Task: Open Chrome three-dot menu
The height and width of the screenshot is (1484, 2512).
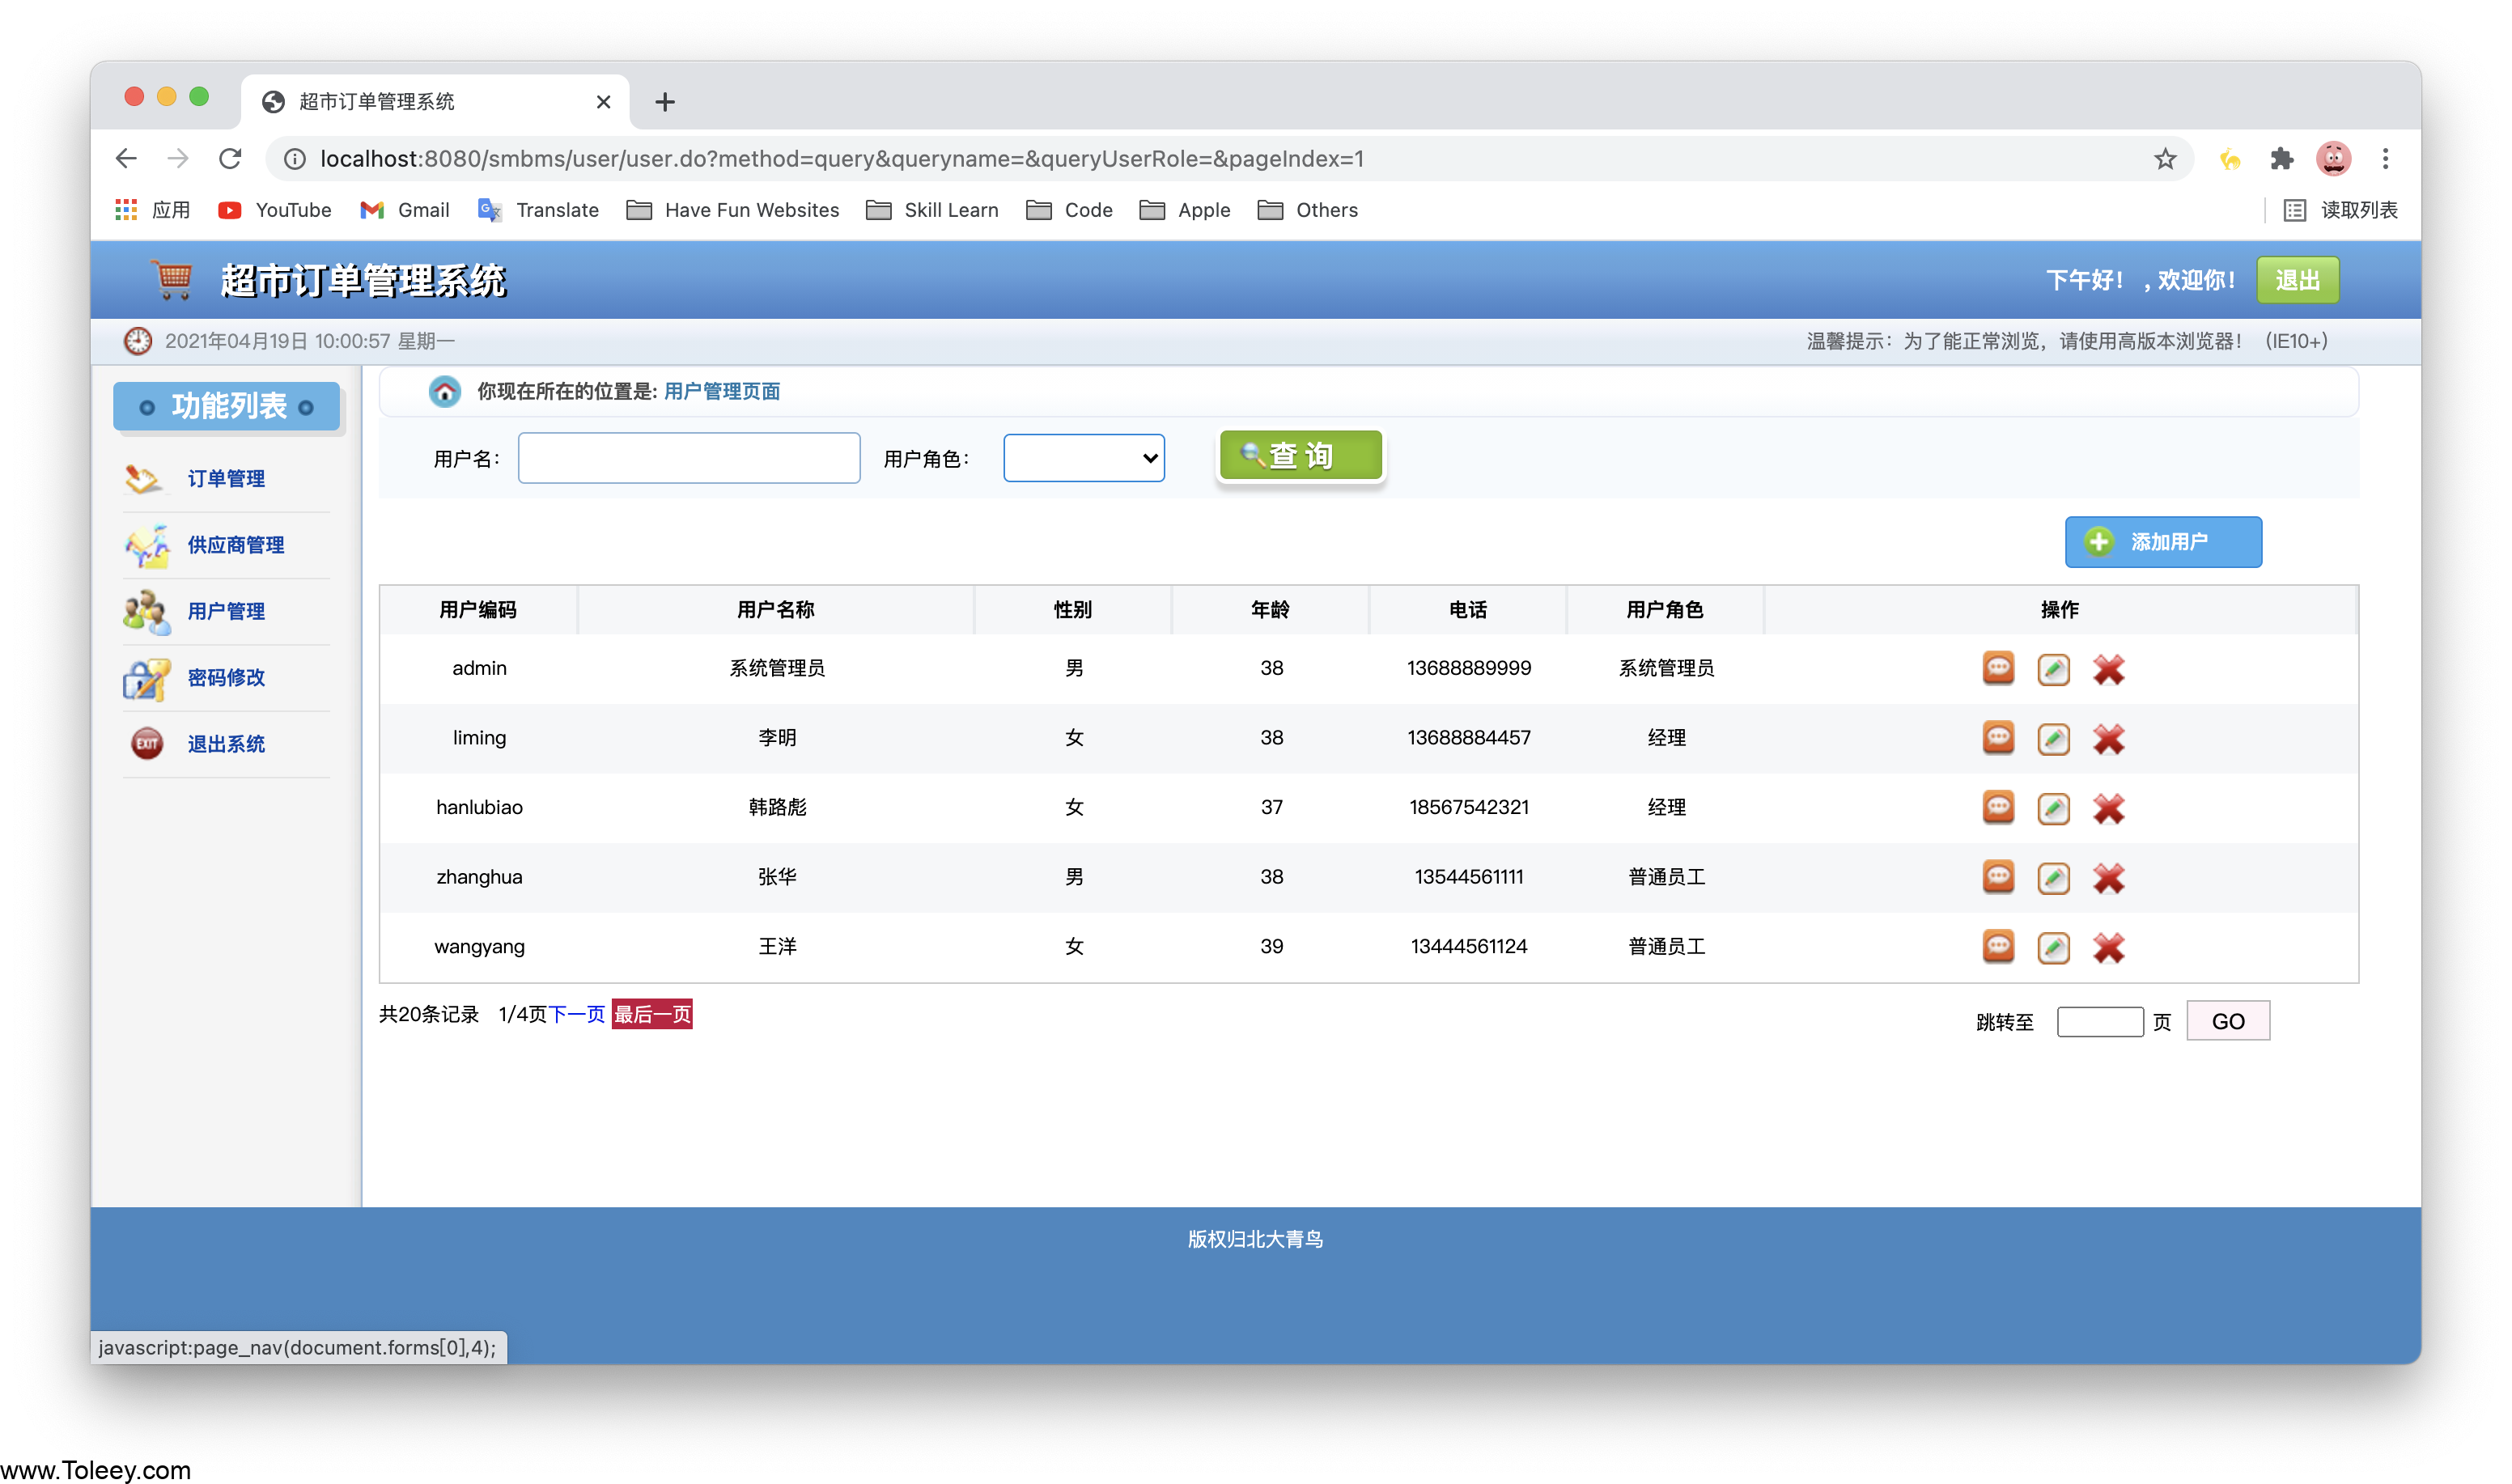Action: click(2385, 159)
